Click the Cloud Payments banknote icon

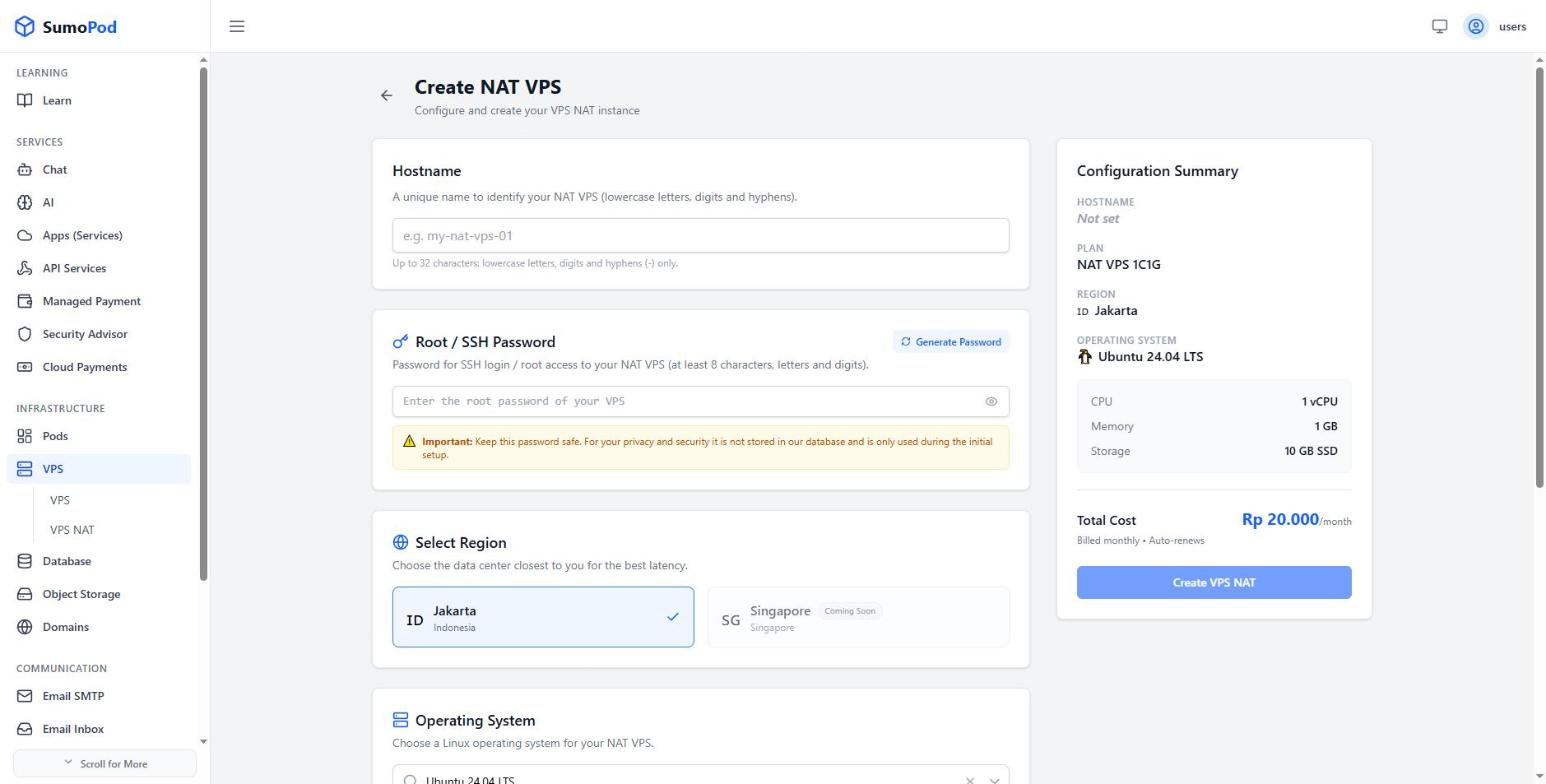25,367
